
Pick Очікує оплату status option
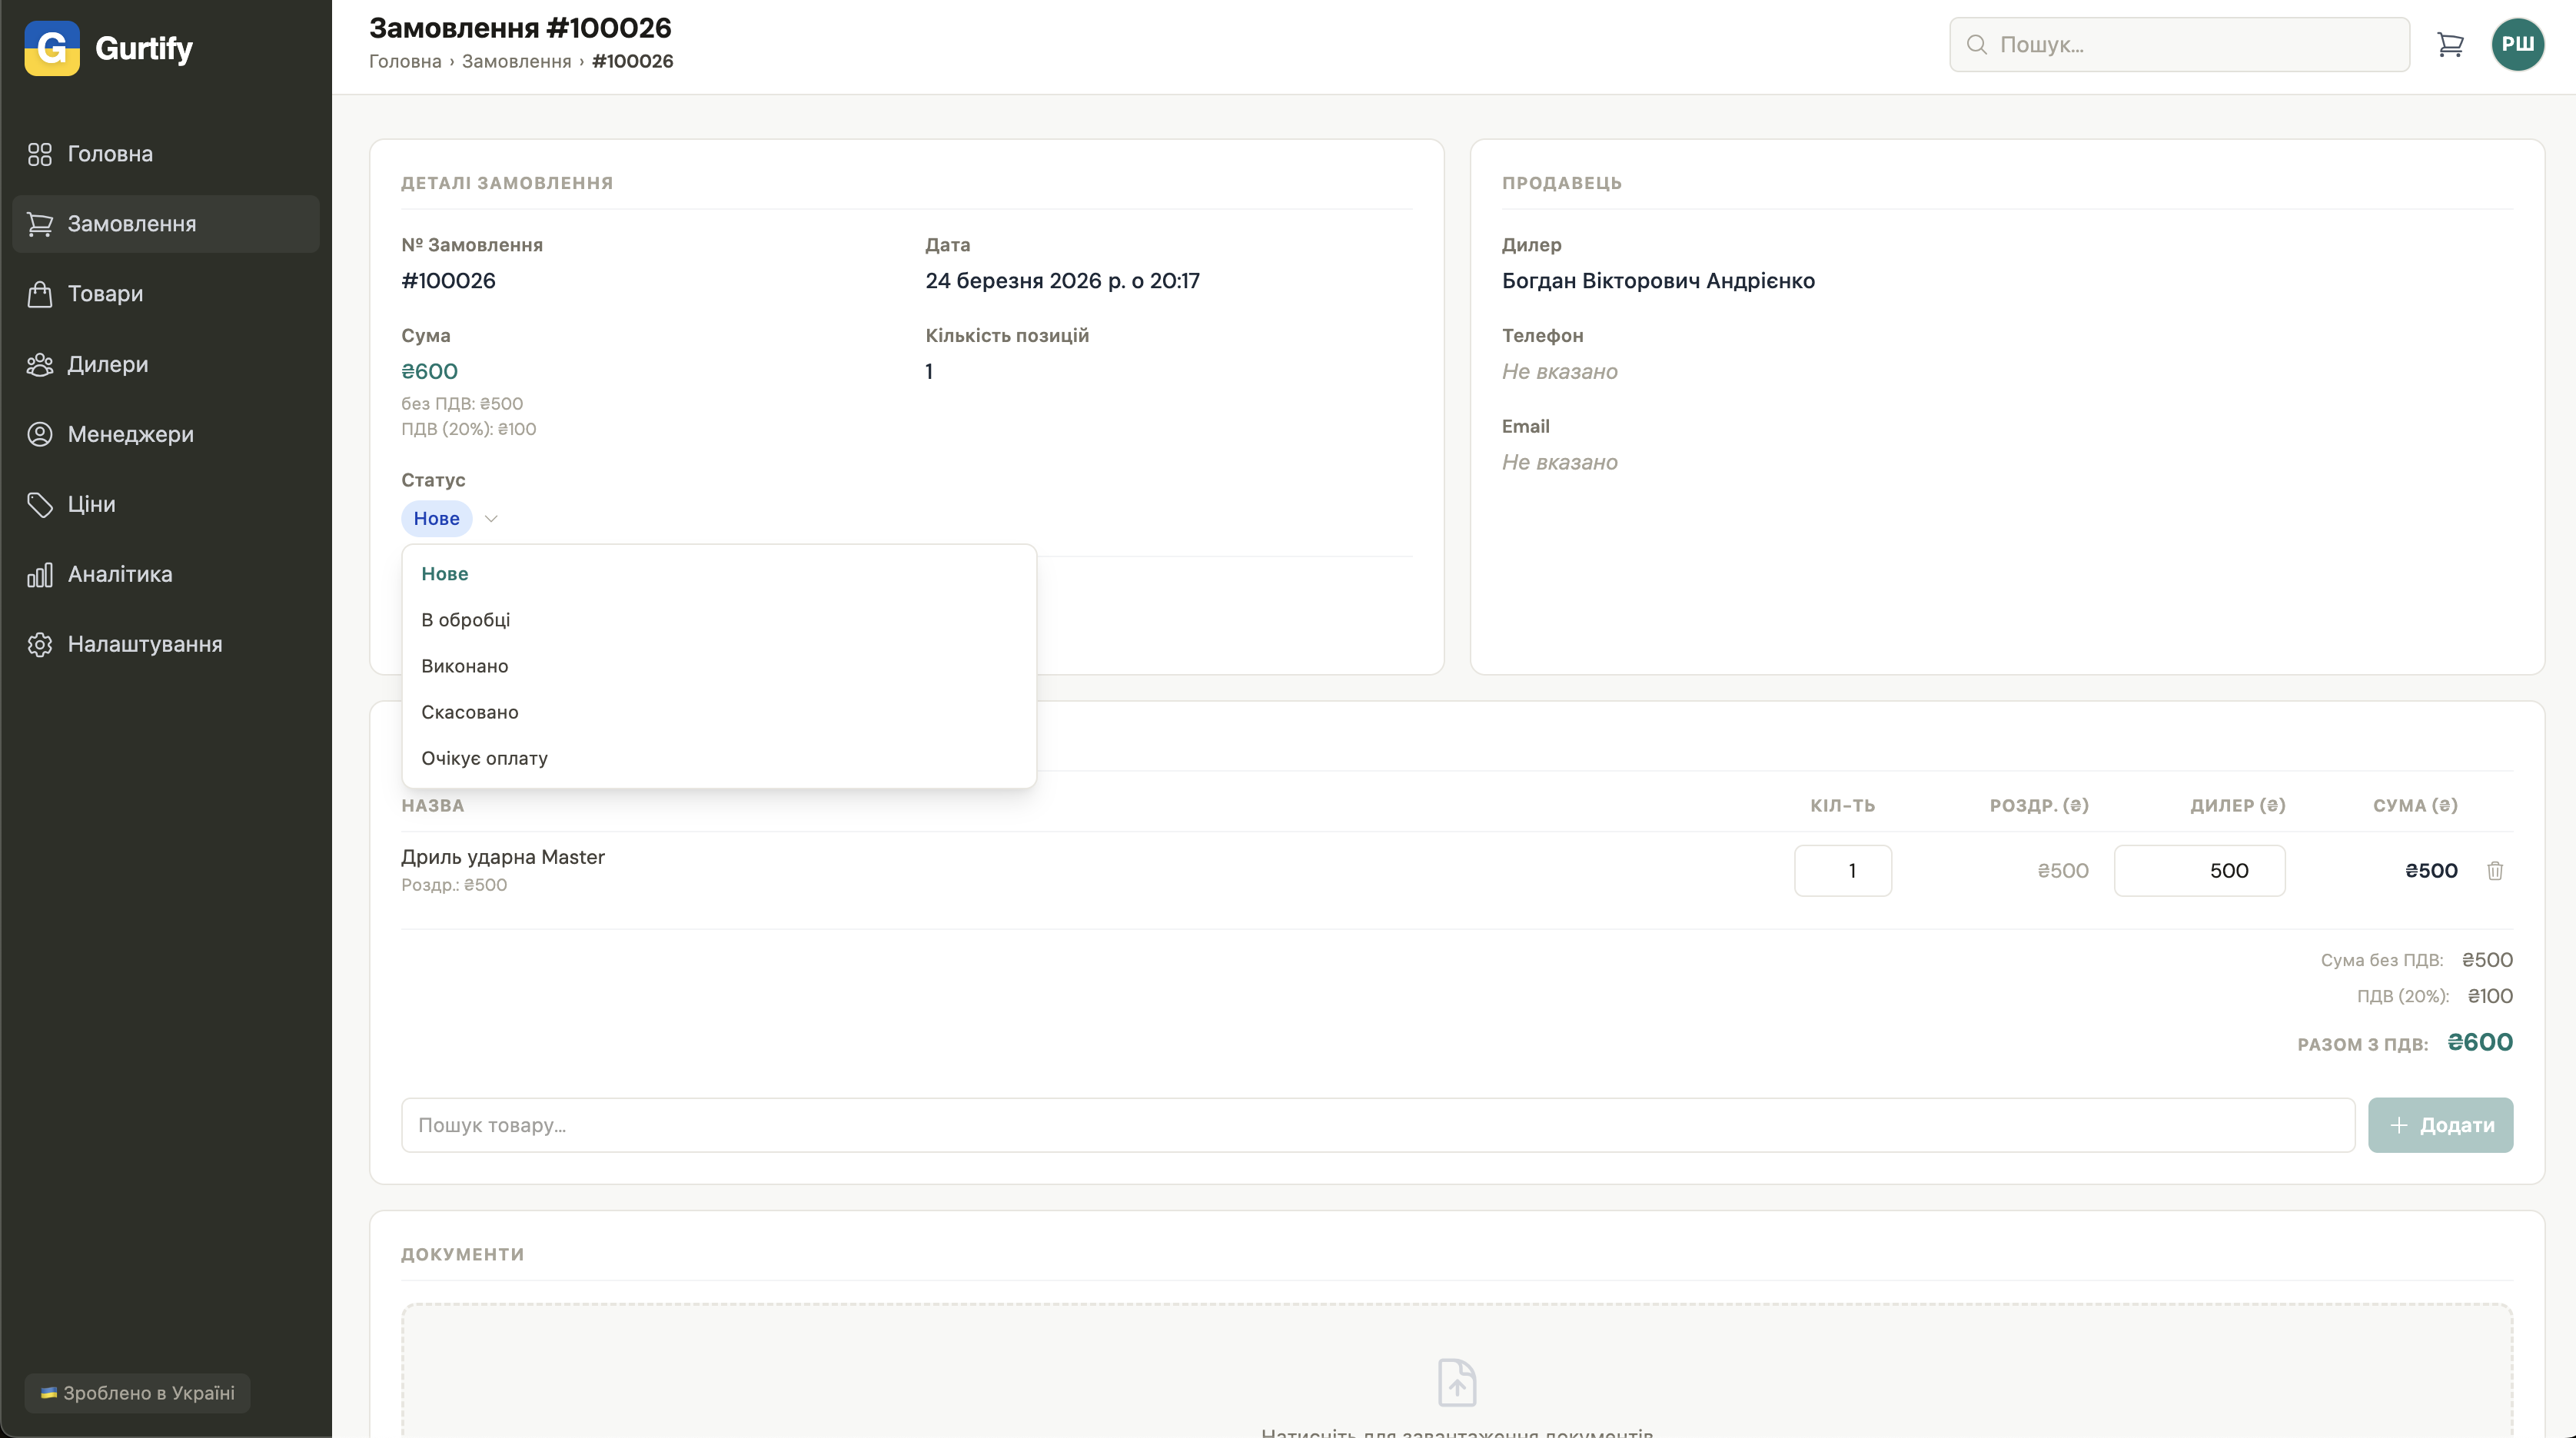pos(485,758)
